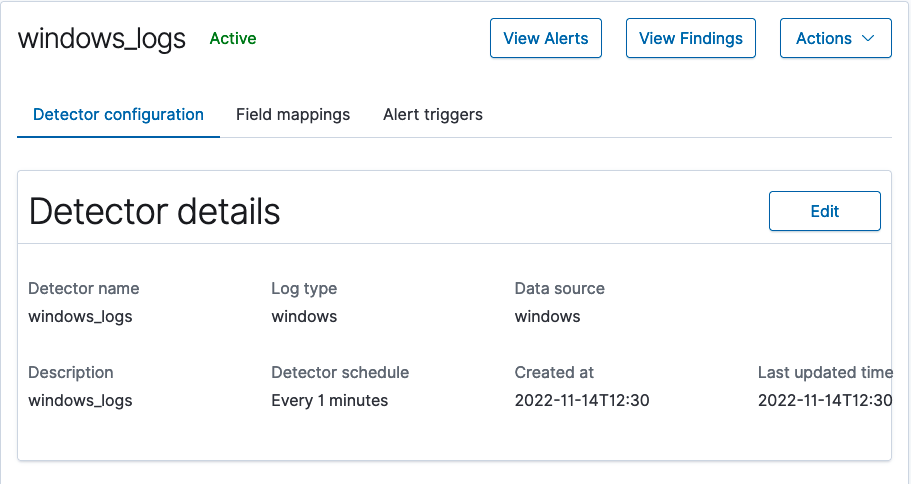
Task: Click the Data source field label
Action: tap(559, 288)
